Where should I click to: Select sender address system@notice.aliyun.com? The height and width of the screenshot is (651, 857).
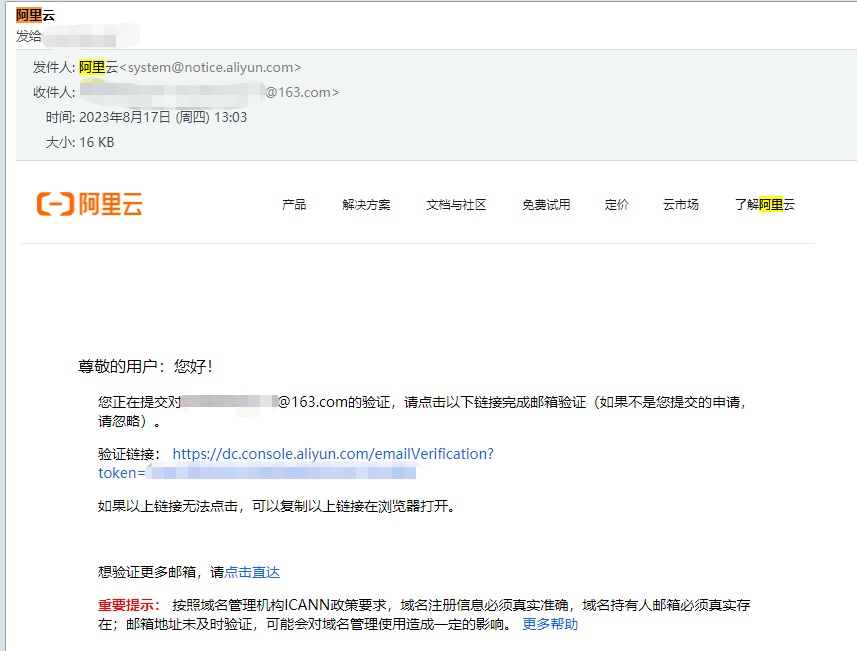[x=210, y=67]
